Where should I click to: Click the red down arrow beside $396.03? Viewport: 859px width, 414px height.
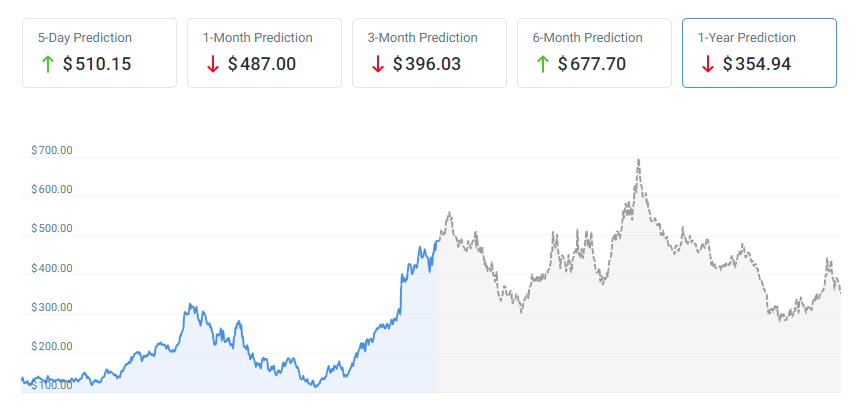click(x=377, y=64)
